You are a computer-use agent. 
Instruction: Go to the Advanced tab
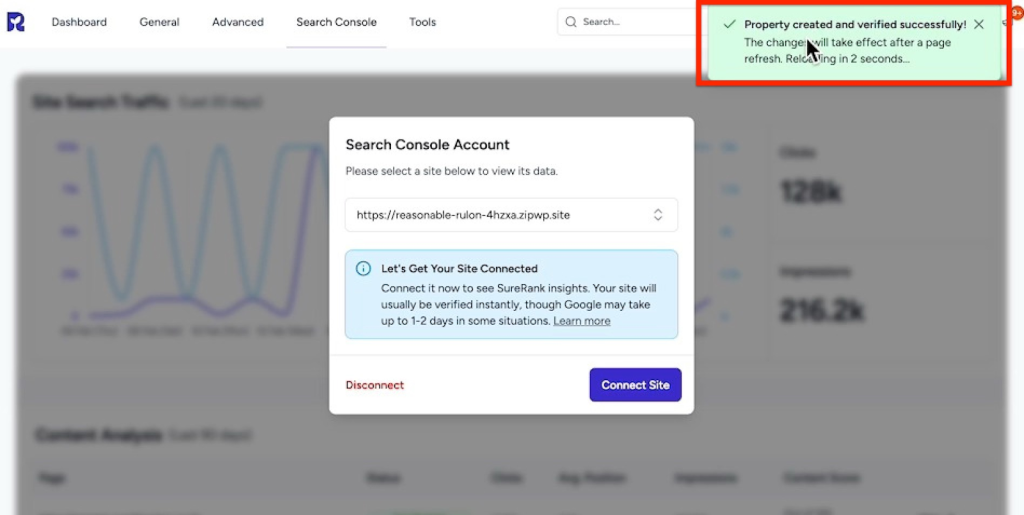tap(238, 22)
